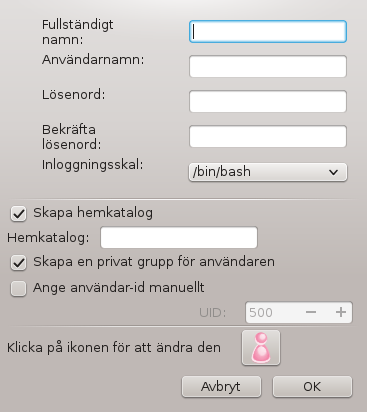Click the chevron arrow of /bin/bash combo
Image resolution: width=367 pixels, height=412 pixels.
(x=333, y=172)
